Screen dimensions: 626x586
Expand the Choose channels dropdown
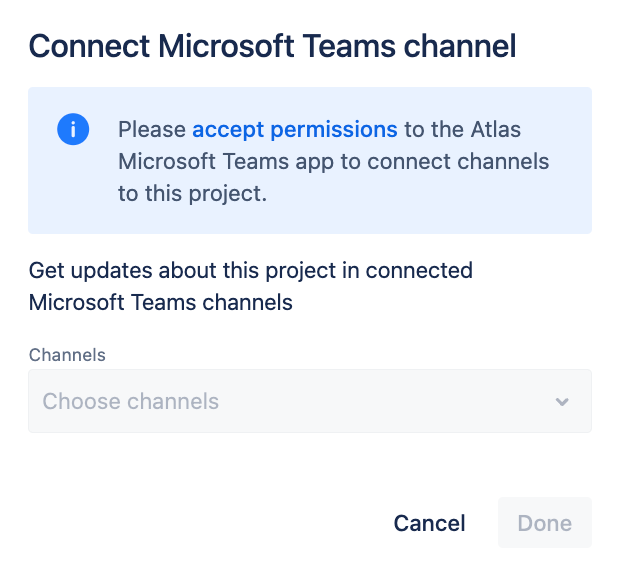pyautogui.click(x=310, y=401)
